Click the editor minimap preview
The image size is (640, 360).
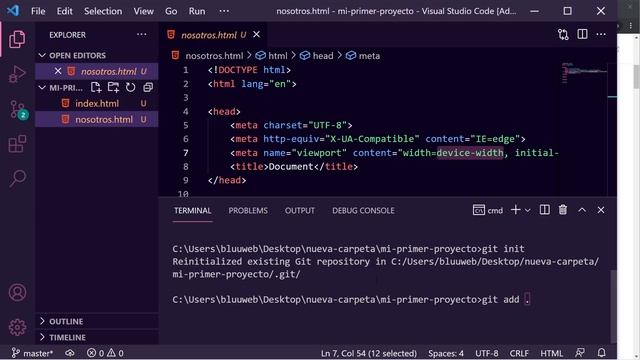(584, 73)
